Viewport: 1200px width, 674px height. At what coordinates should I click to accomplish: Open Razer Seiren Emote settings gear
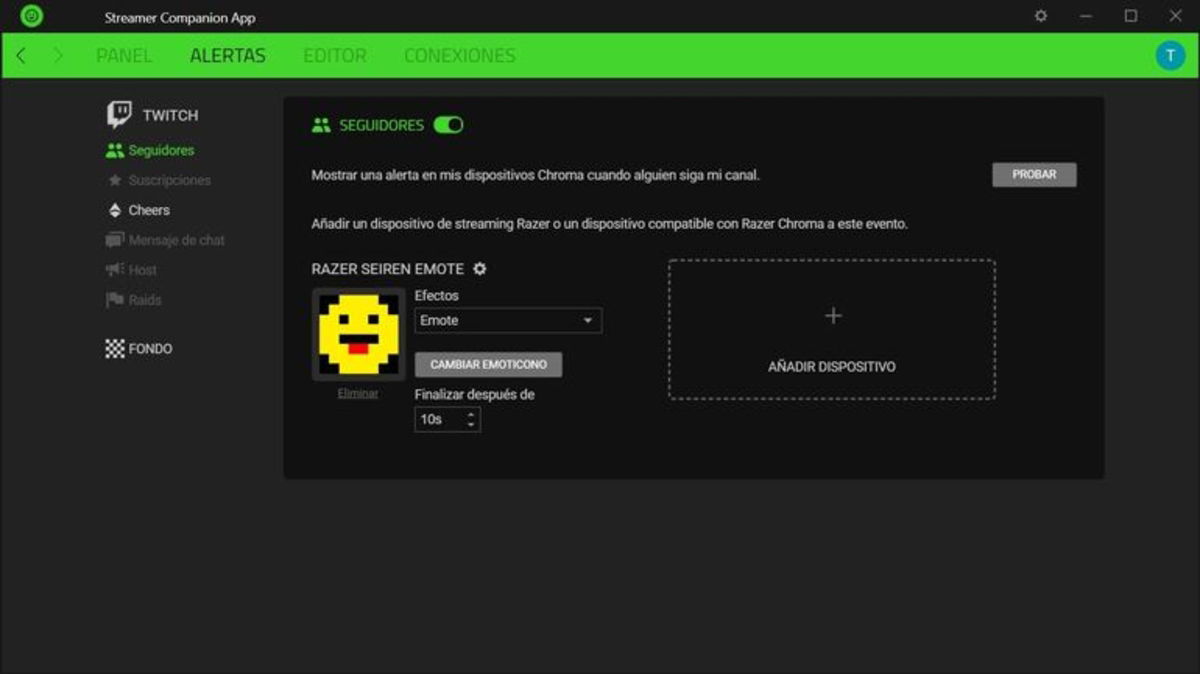(x=480, y=269)
